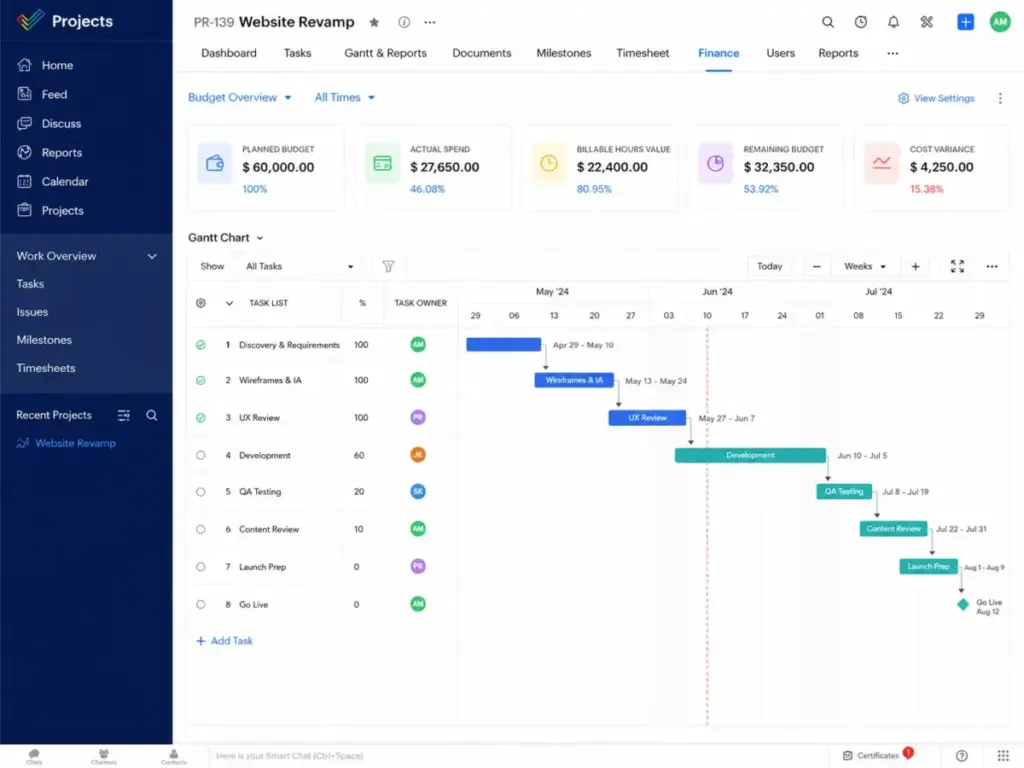
Task: Click Today button in Gantt toolbar
Action: (769, 266)
